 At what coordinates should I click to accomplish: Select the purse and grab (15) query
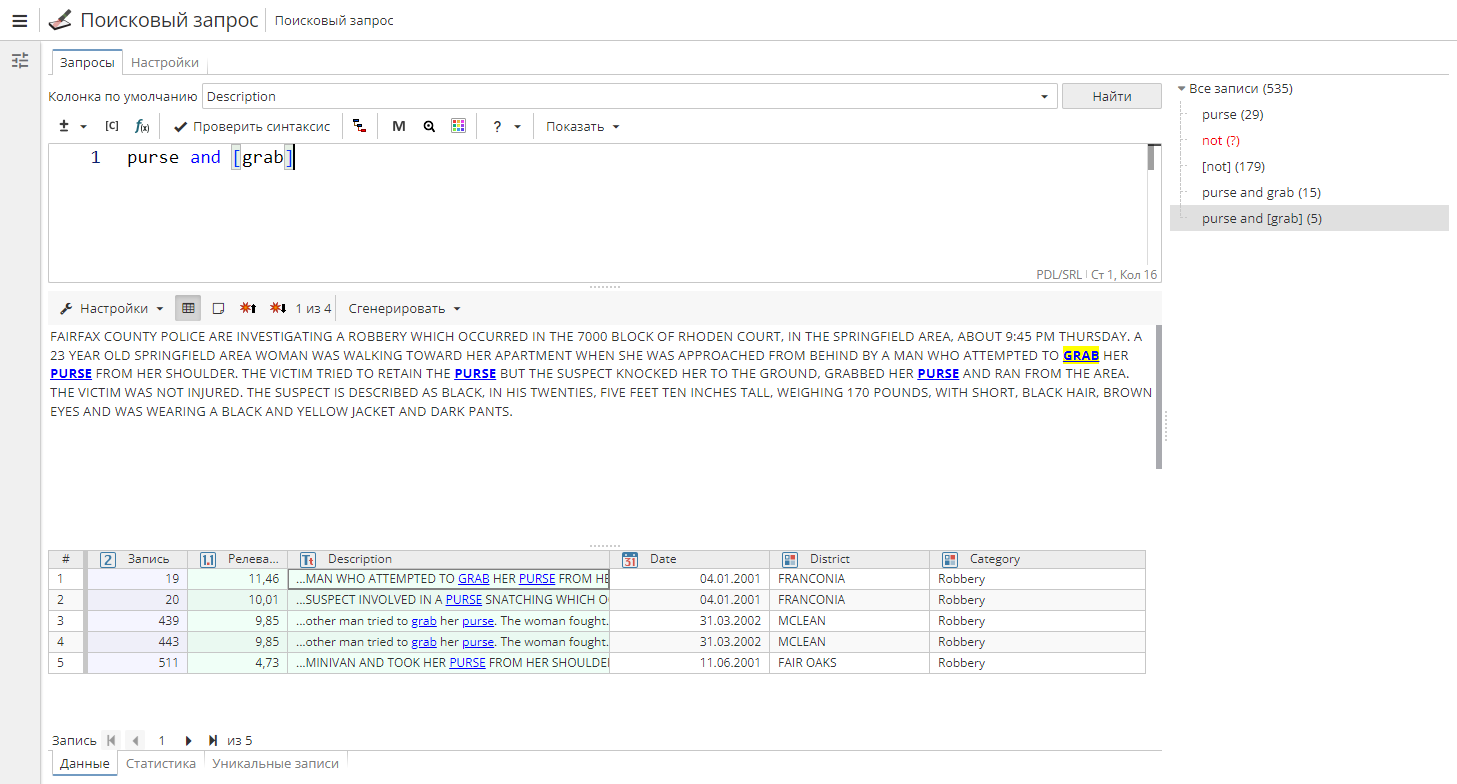[1261, 192]
